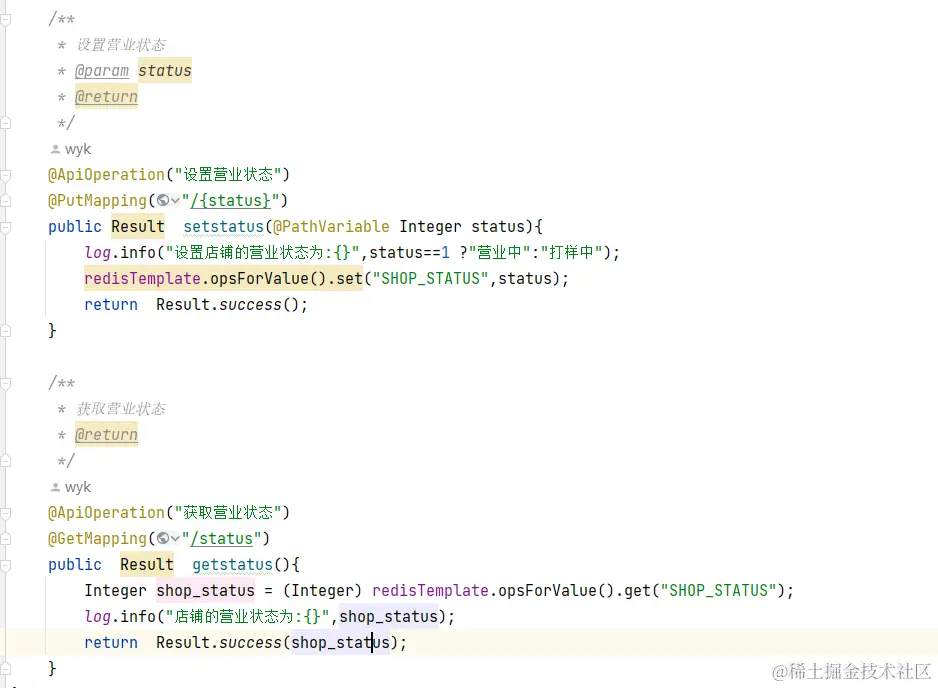Click the shop_status variable declaration
The image size is (938, 688).
(205, 591)
